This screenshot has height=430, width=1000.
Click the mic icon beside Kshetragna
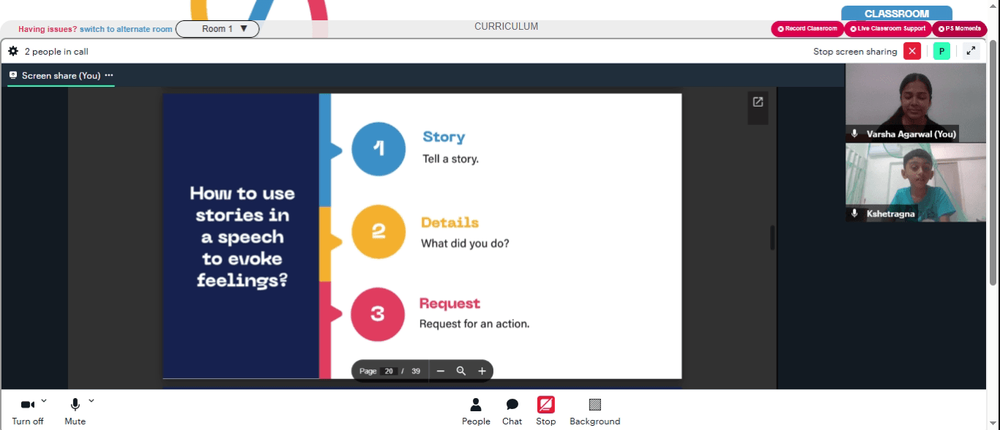(855, 214)
